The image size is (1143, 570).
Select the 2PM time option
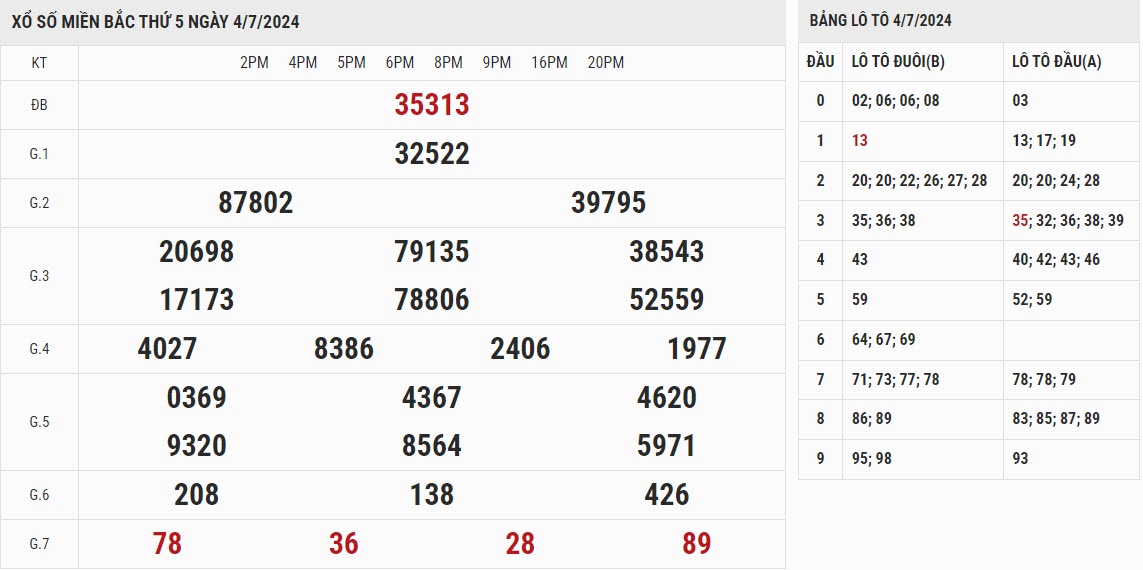[x=254, y=63]
